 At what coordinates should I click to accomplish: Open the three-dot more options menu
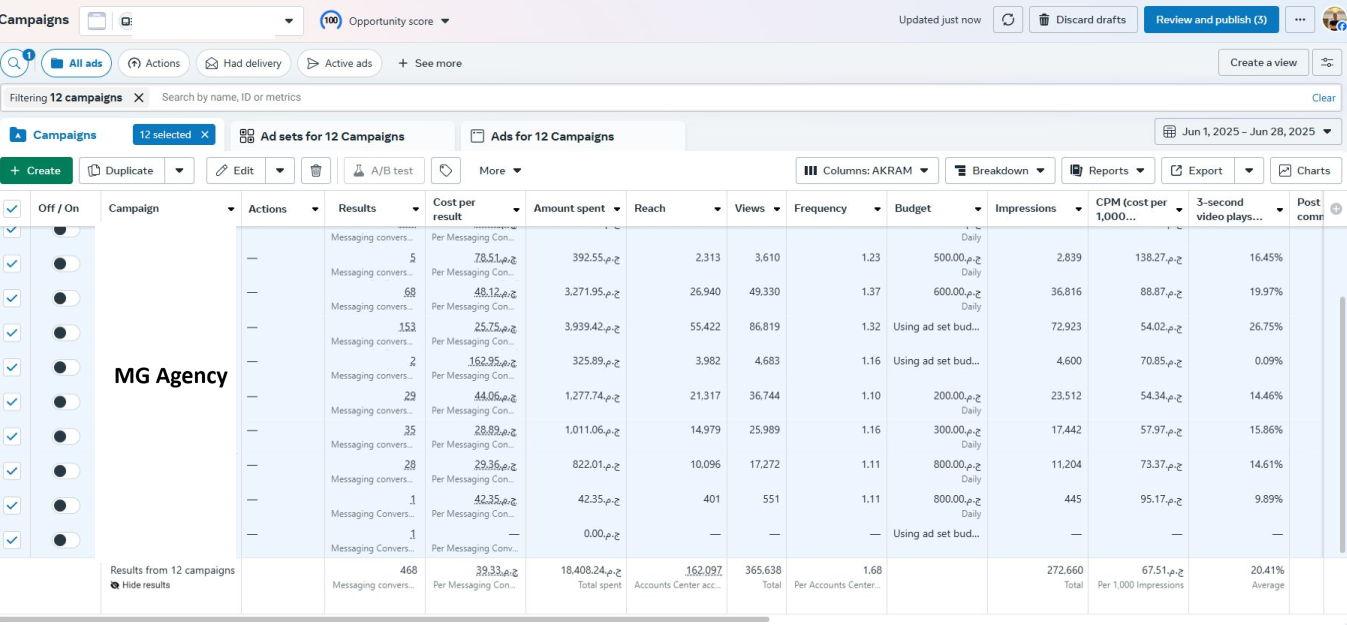1299,20
